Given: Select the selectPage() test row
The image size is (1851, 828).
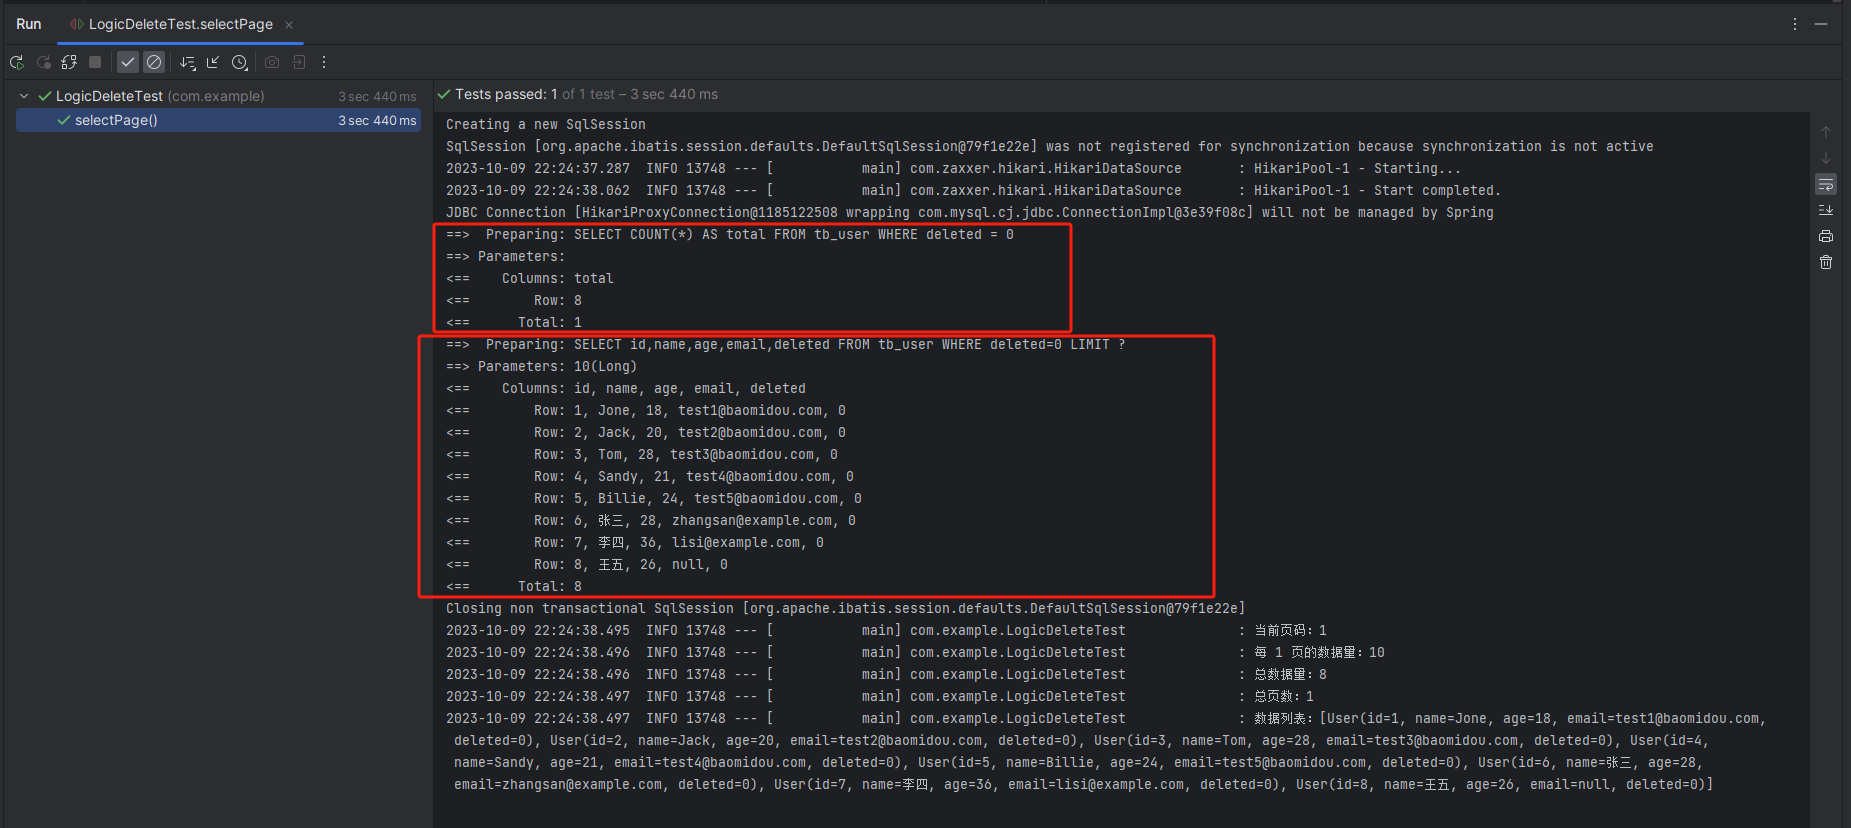Looking at the screenshot, I should (x=218, y=120).
